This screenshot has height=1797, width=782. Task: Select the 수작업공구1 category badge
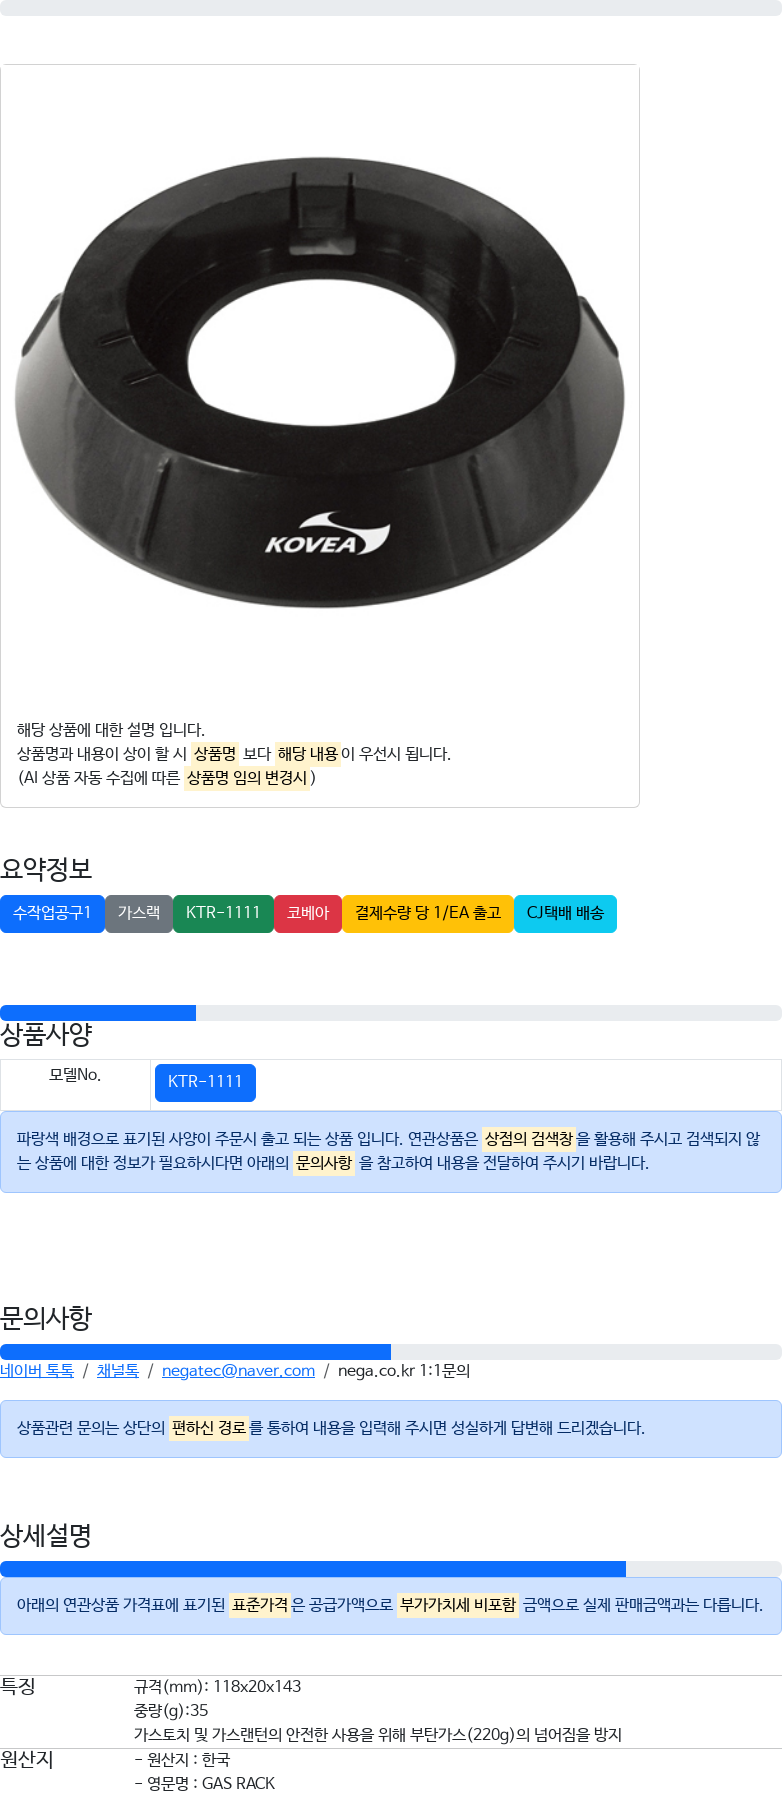[52, 913]
